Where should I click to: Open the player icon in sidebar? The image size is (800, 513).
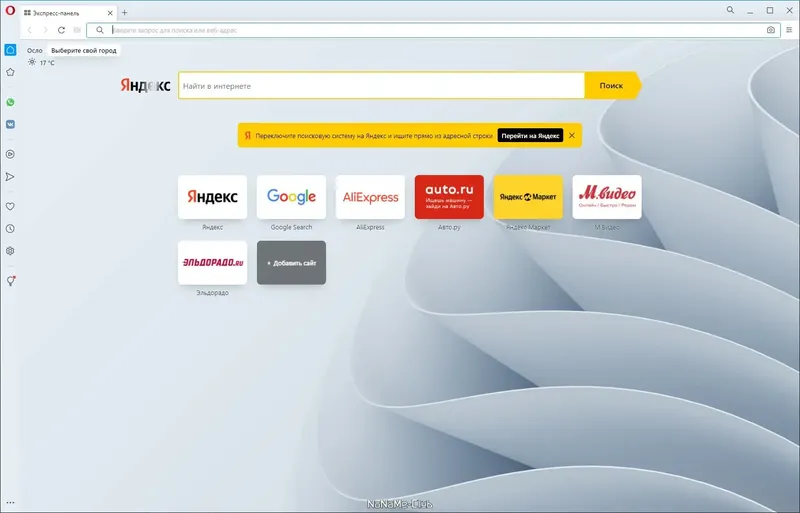click(x=10, y=154)
